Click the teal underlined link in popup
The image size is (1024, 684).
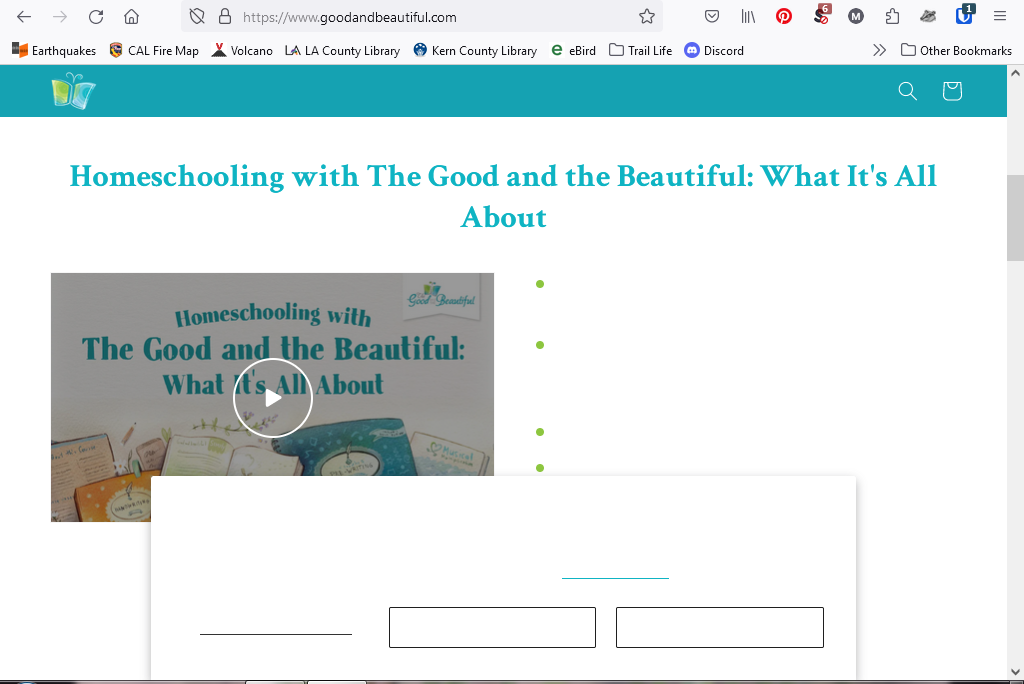tap(615, 571)
